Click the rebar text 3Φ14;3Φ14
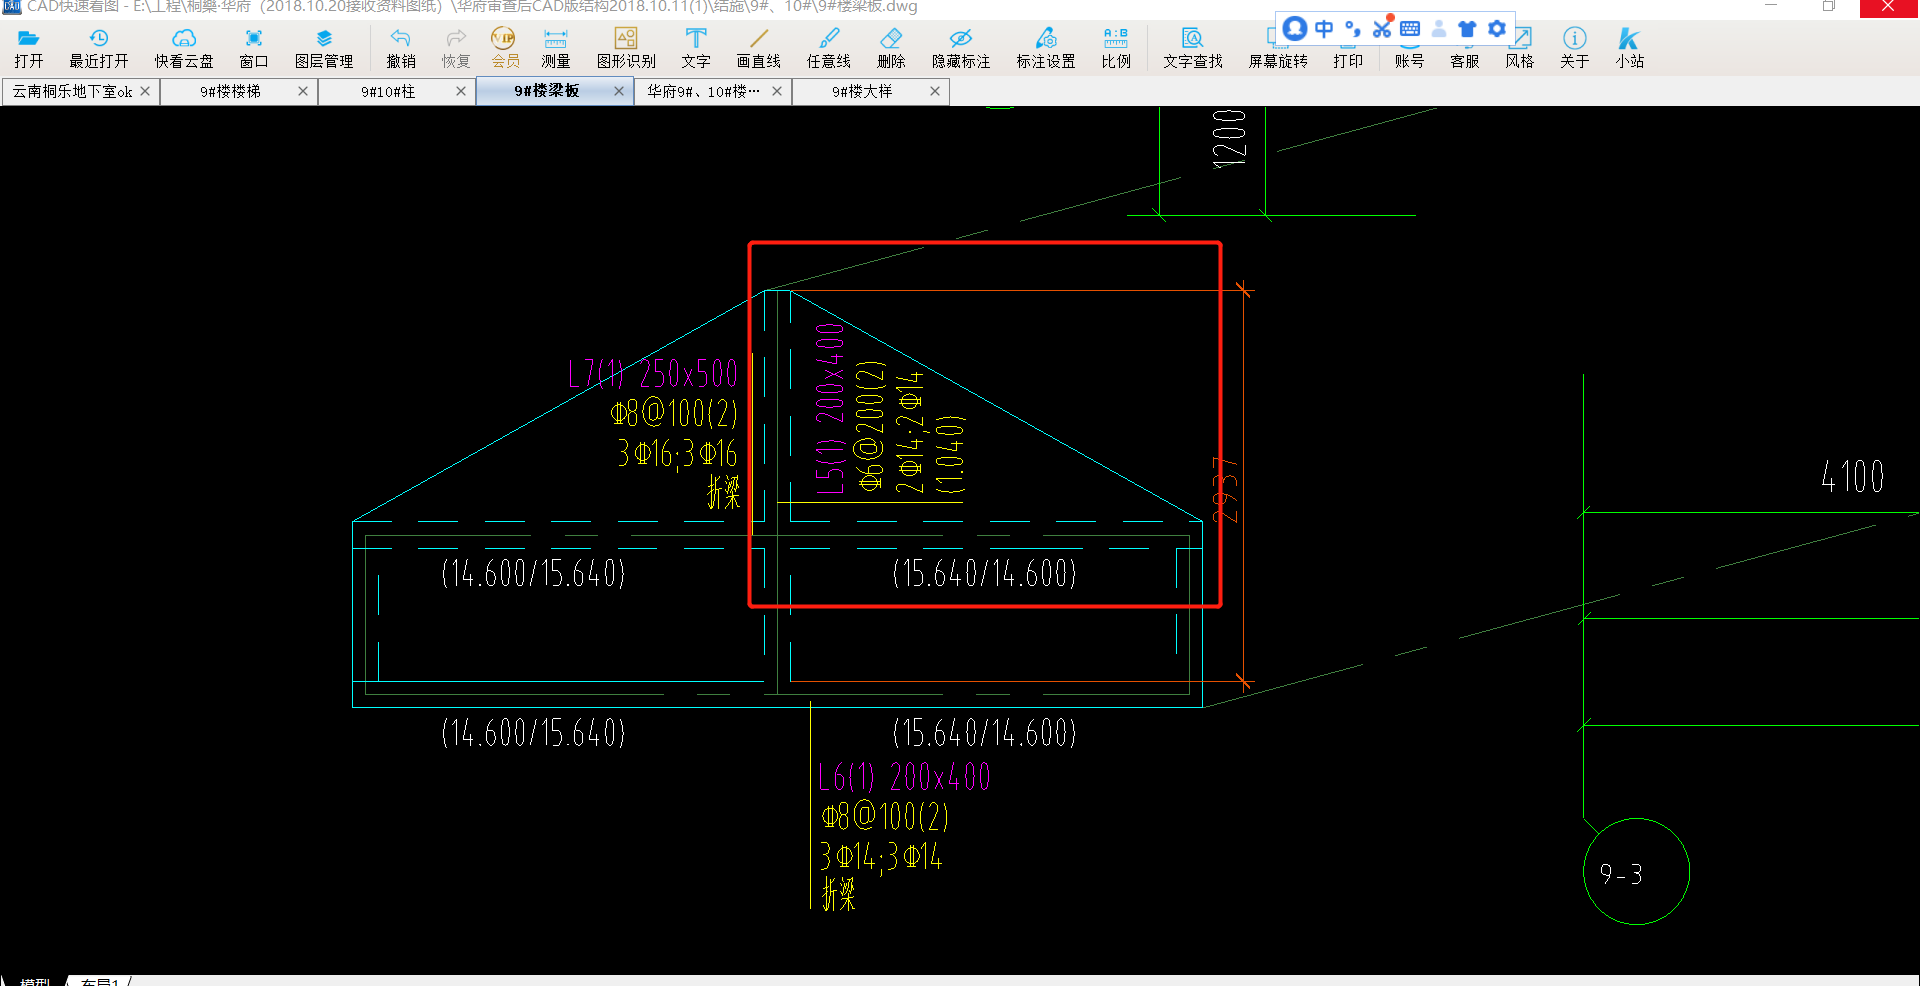The image size is (1920, 986). tap(880, 857)
